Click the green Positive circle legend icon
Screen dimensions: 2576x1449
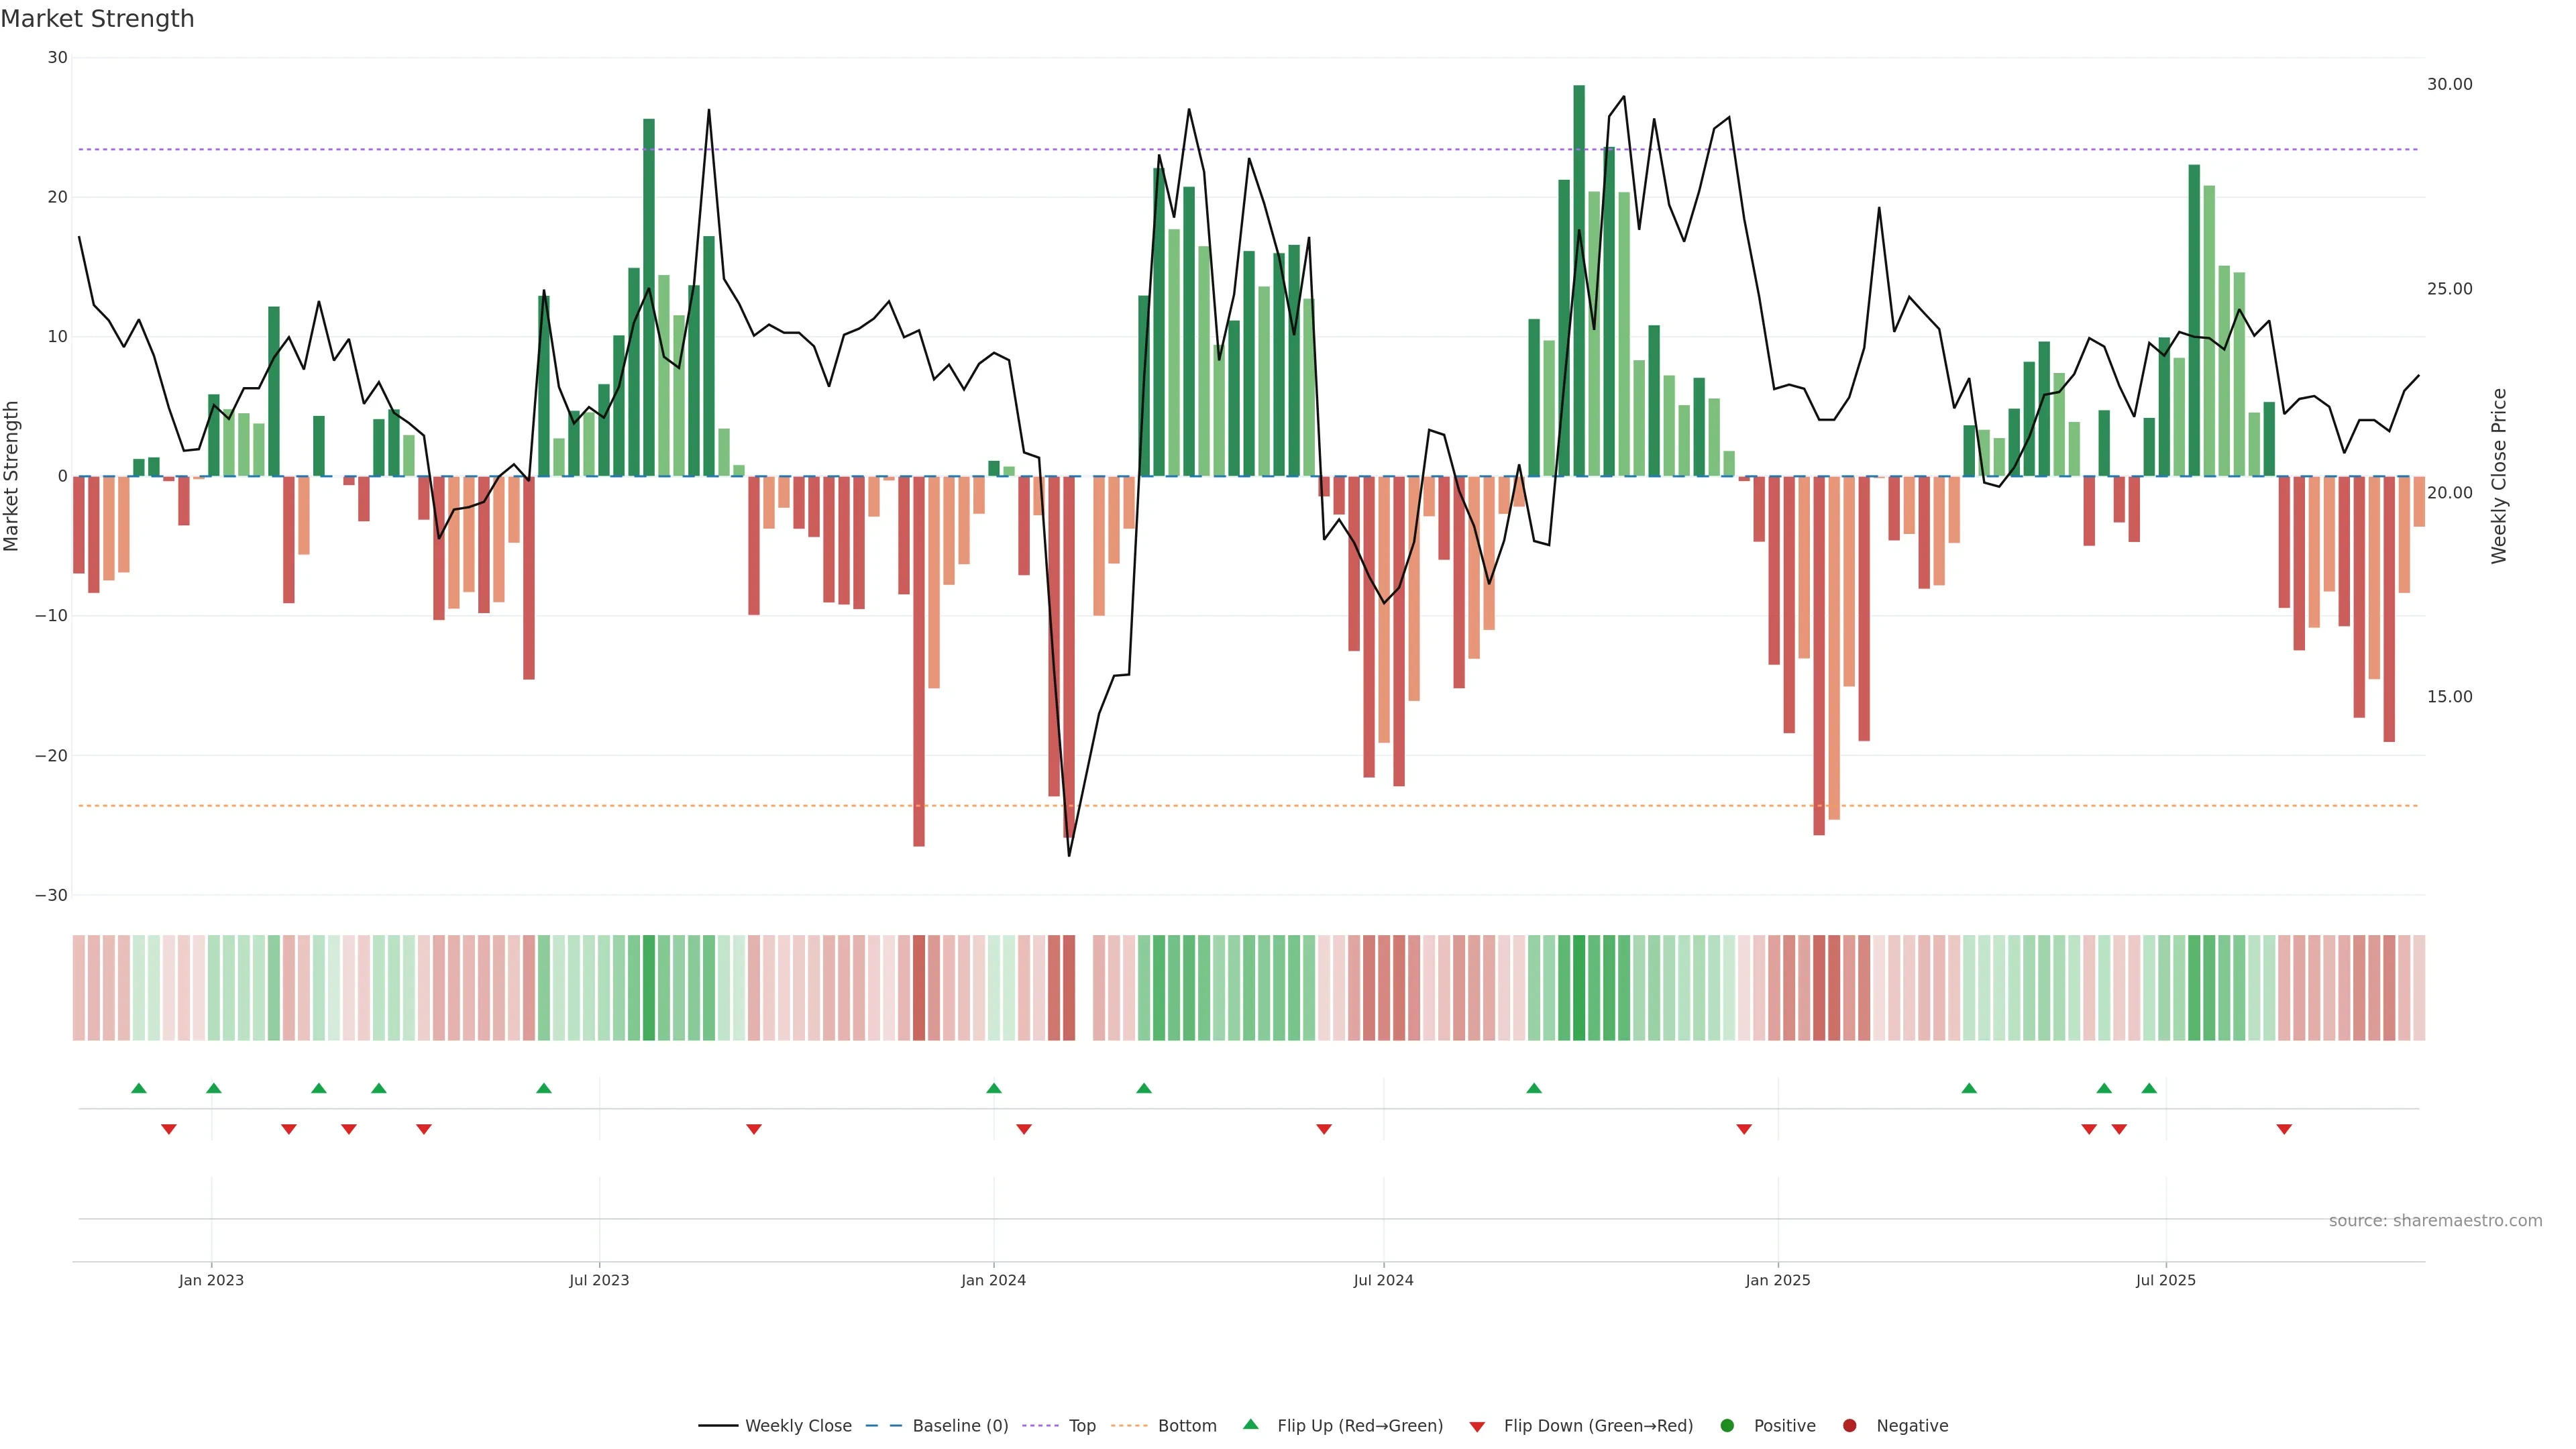click(1727, 1426)
